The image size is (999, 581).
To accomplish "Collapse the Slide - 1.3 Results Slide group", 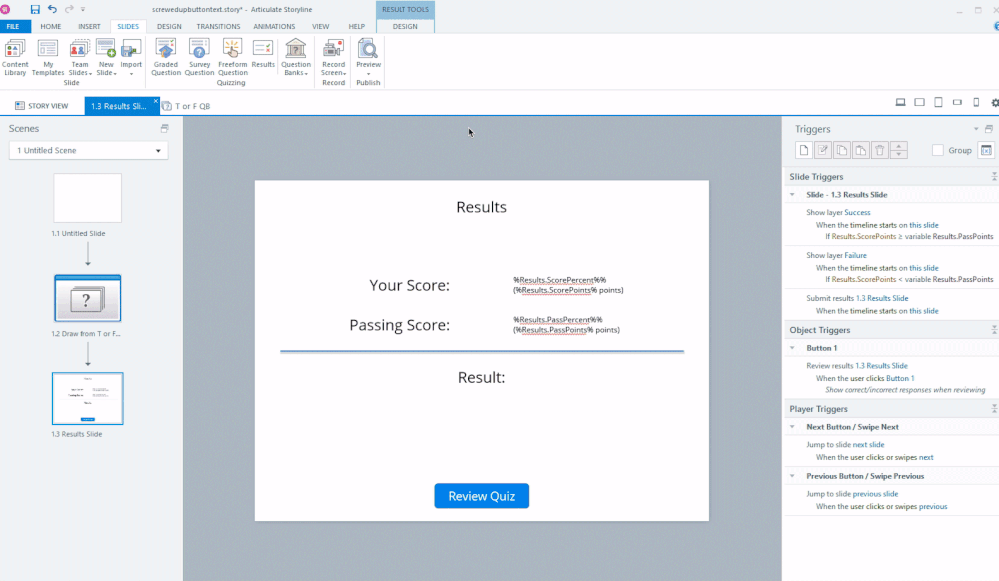I will point(793,194).
